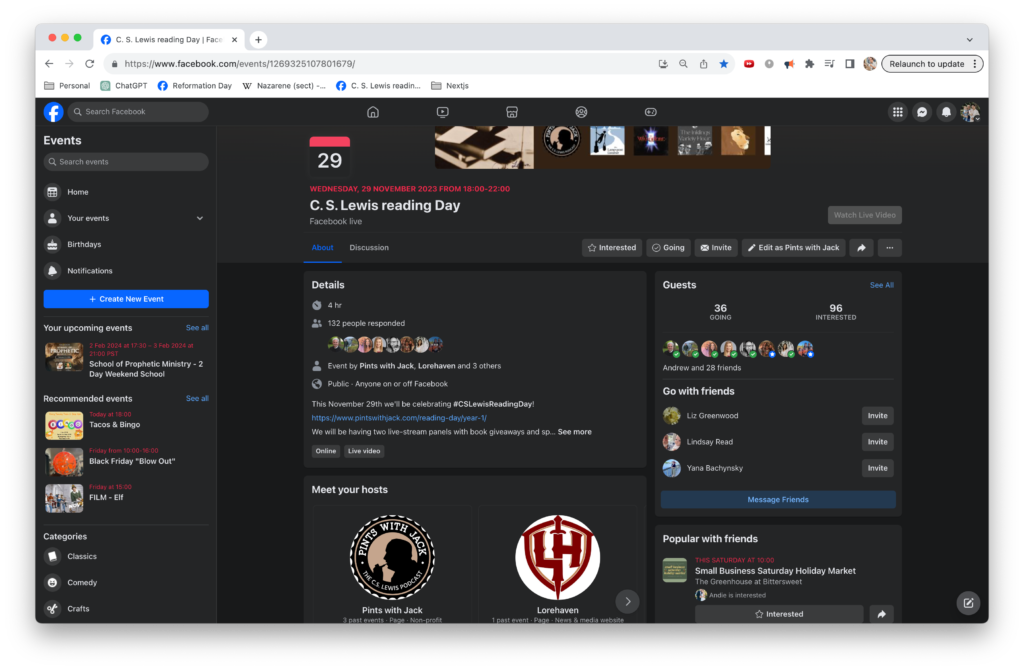The height and width of the screenshot is (670, 1024).
Task: Open the Pints with Jack host logo
Action: pyautogui.click(x=392, y=557)
